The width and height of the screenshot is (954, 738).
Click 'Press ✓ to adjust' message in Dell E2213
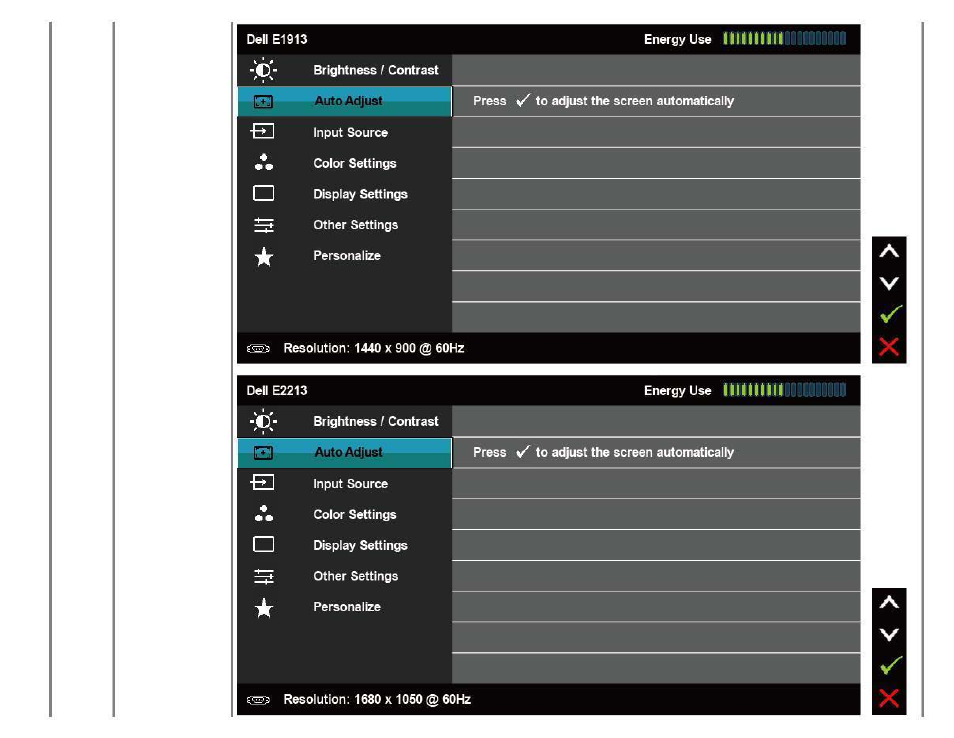pyautogui.click(x=604, y=452)
